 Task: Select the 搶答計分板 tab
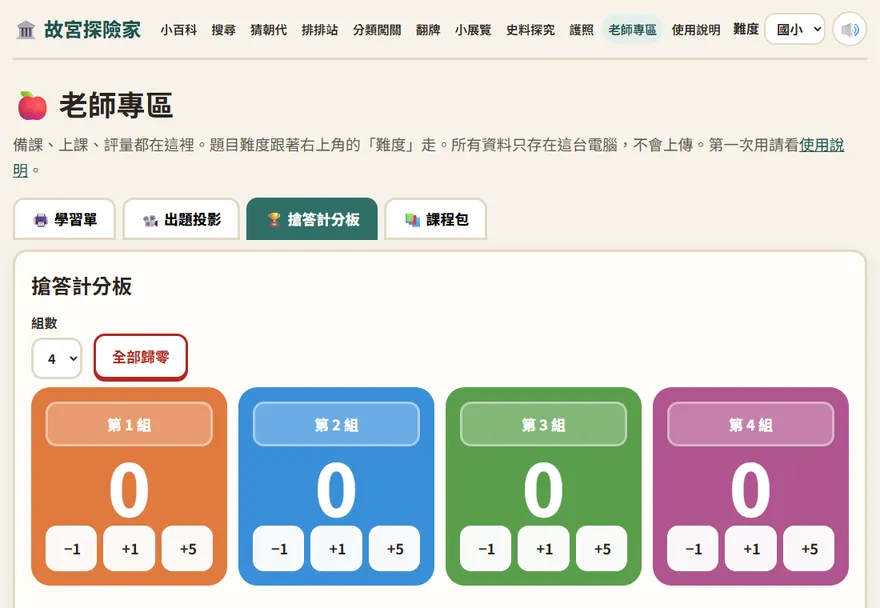tap(312, 219)
